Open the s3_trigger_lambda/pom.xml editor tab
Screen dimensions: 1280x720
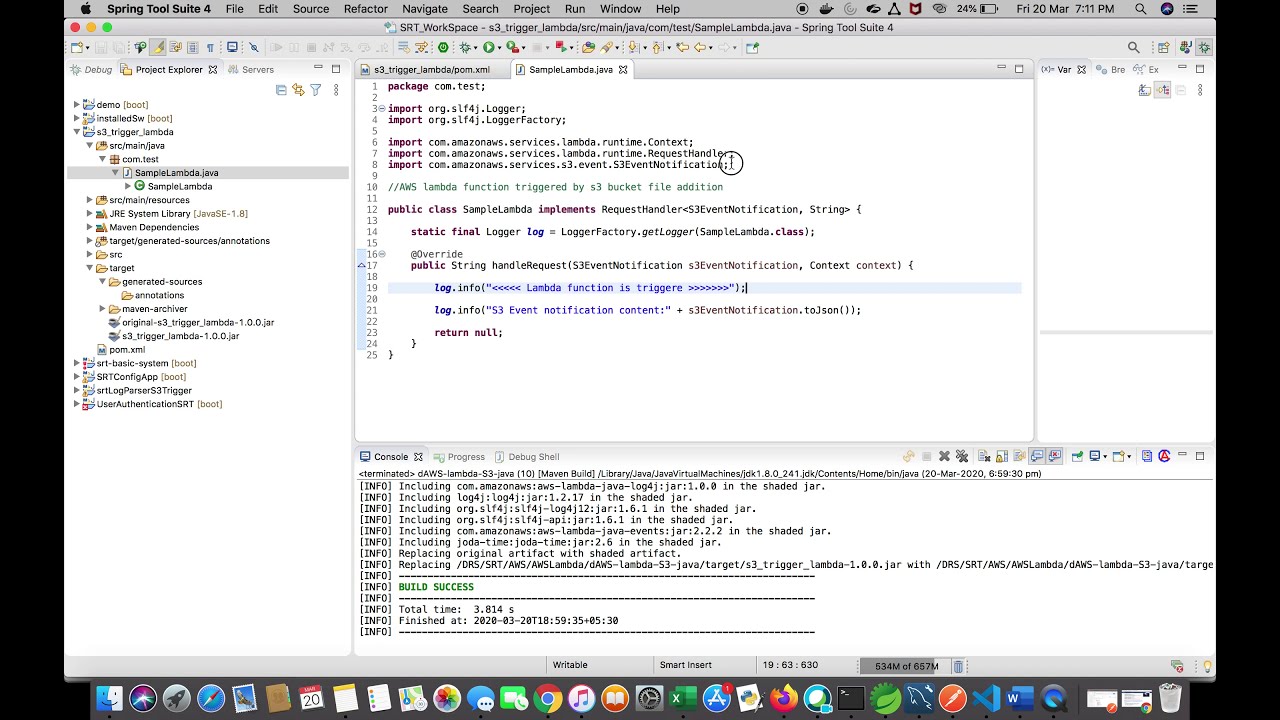(432, 69)
